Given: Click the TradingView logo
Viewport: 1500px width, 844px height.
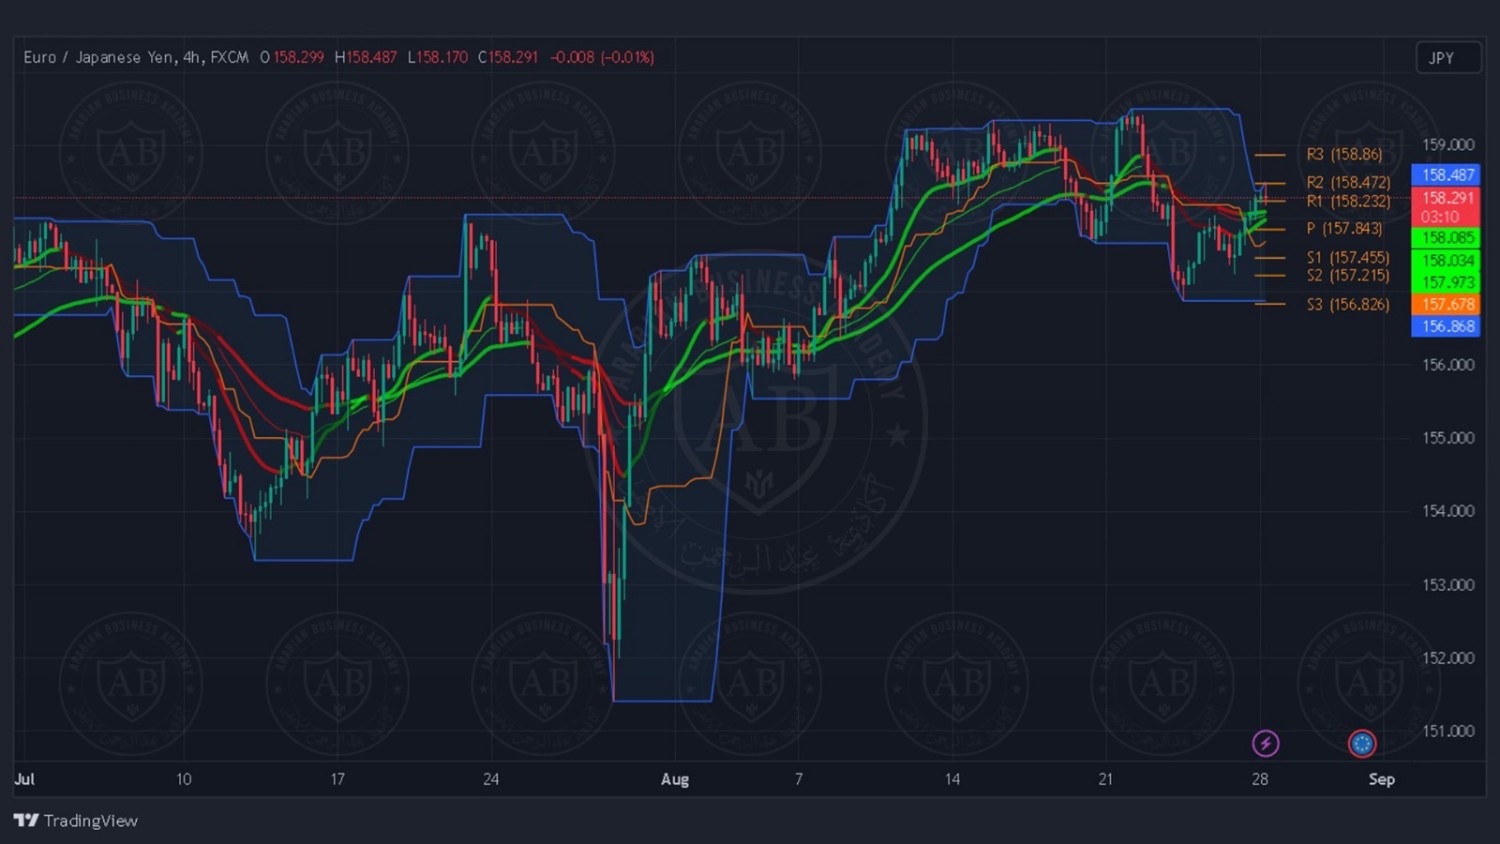Looking at the screenshot, I should (76, 820).
